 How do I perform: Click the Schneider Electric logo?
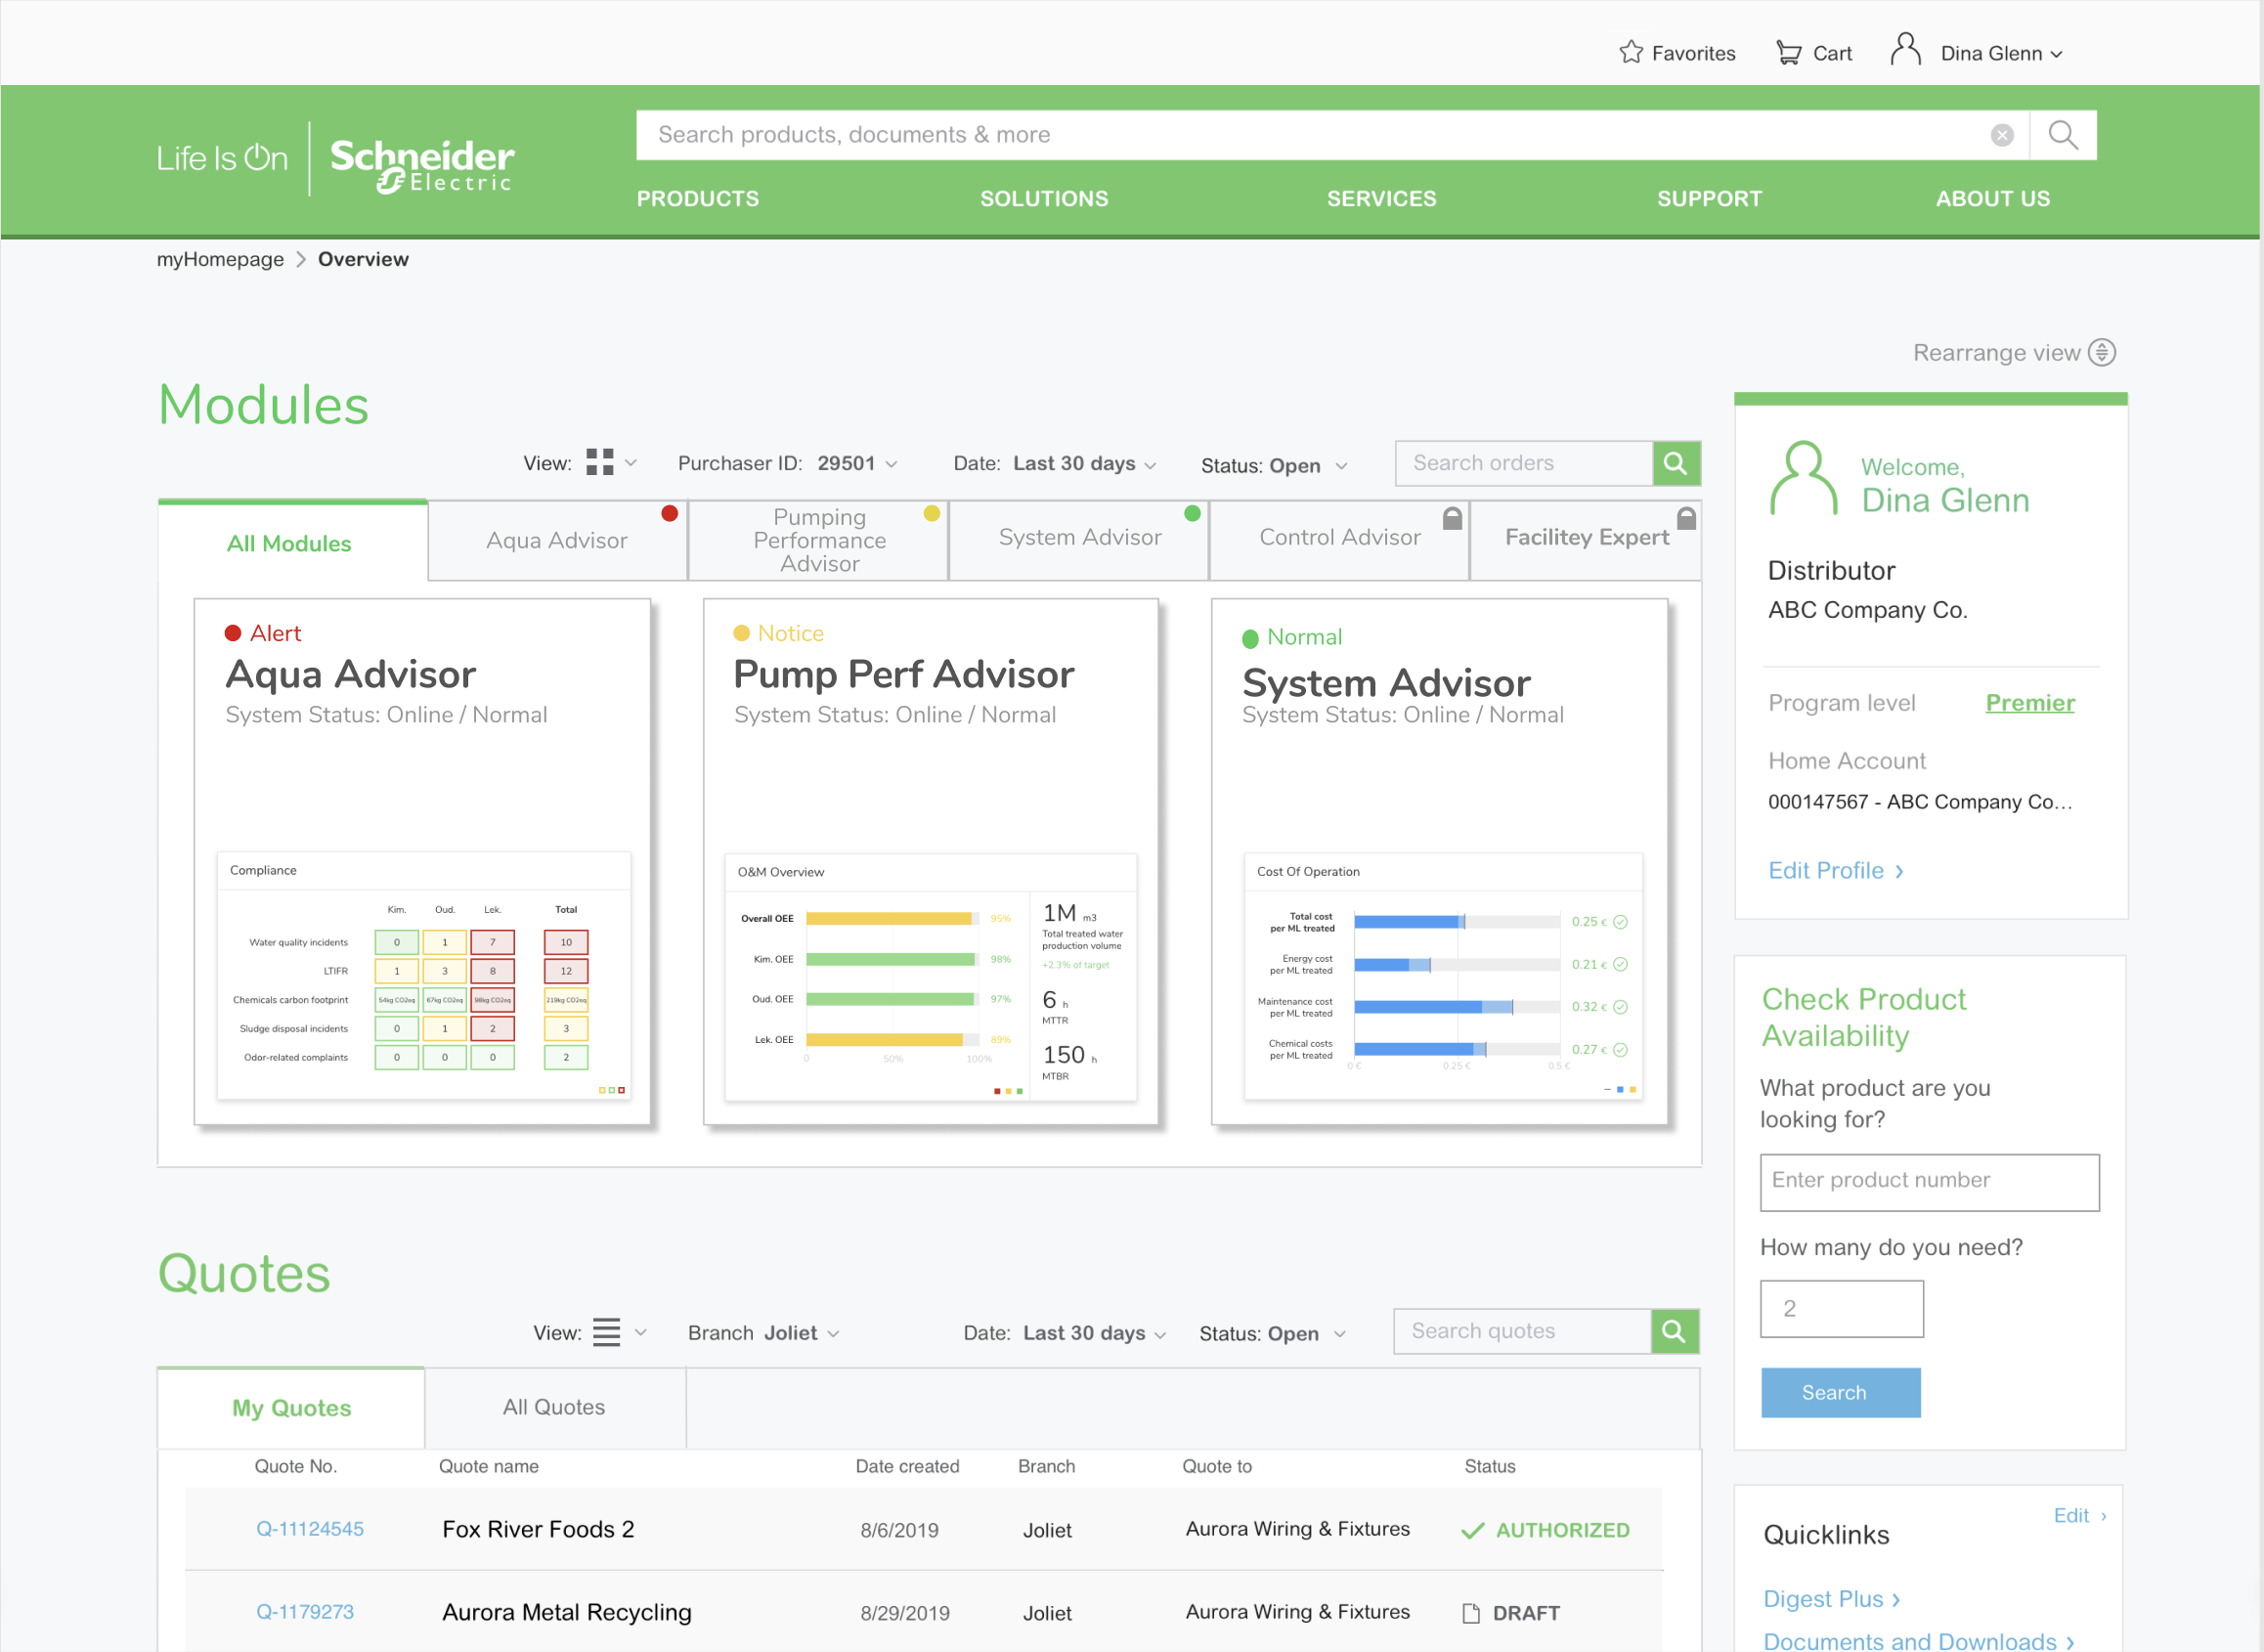[x=422, y=165]
